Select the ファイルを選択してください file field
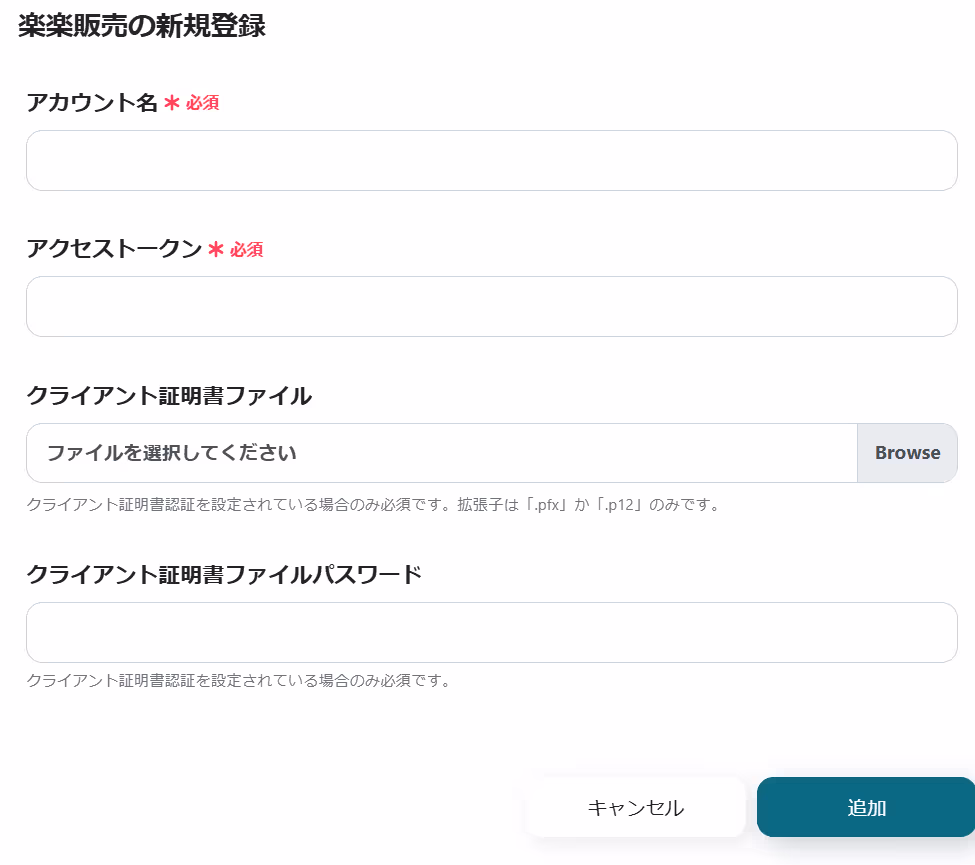This screenshot has width=975, height=865. pyautogui.click(x=441, y=453)
